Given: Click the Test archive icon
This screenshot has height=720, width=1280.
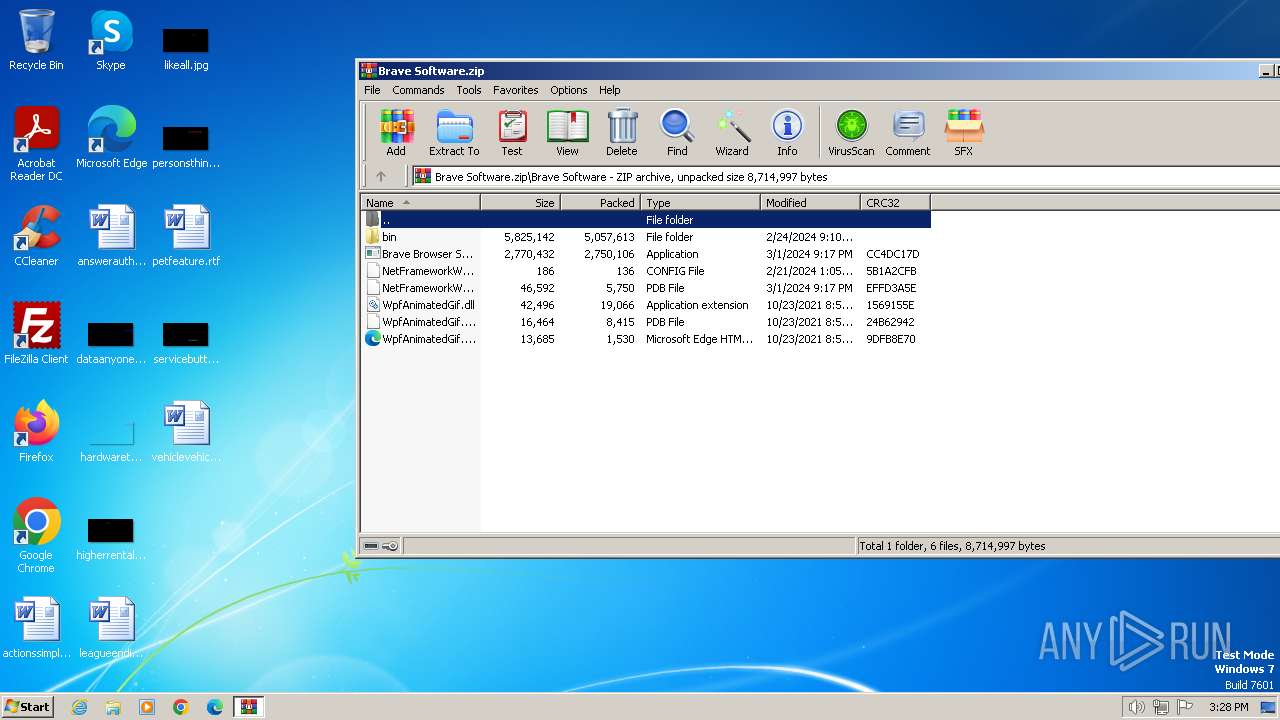Looking at the screenshot, I should click(512, 133).
